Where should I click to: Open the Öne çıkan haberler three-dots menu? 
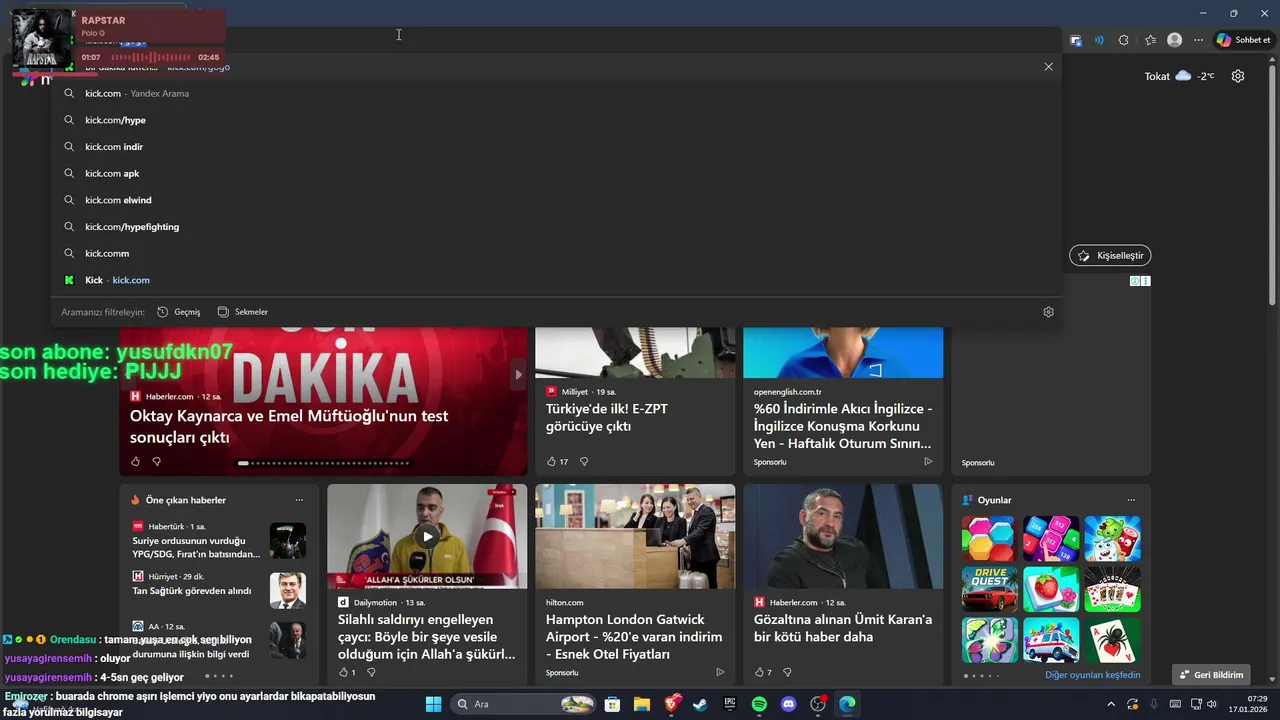click(299, 500)
